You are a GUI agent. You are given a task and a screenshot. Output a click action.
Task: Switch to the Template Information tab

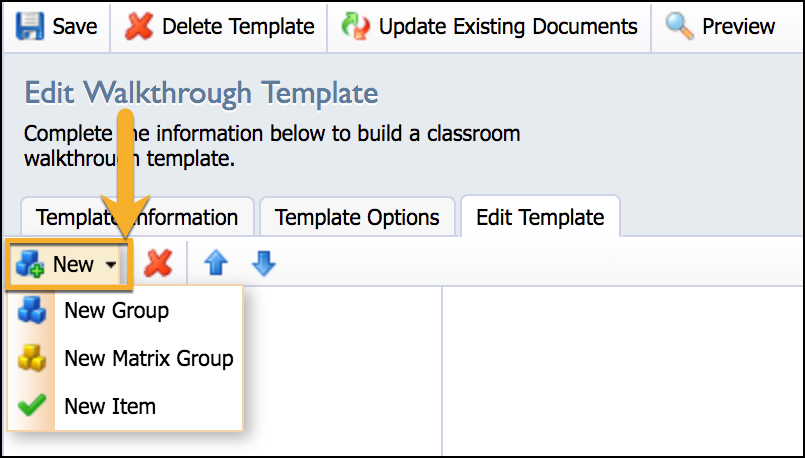pyautogui.click(x=137, y=218)
